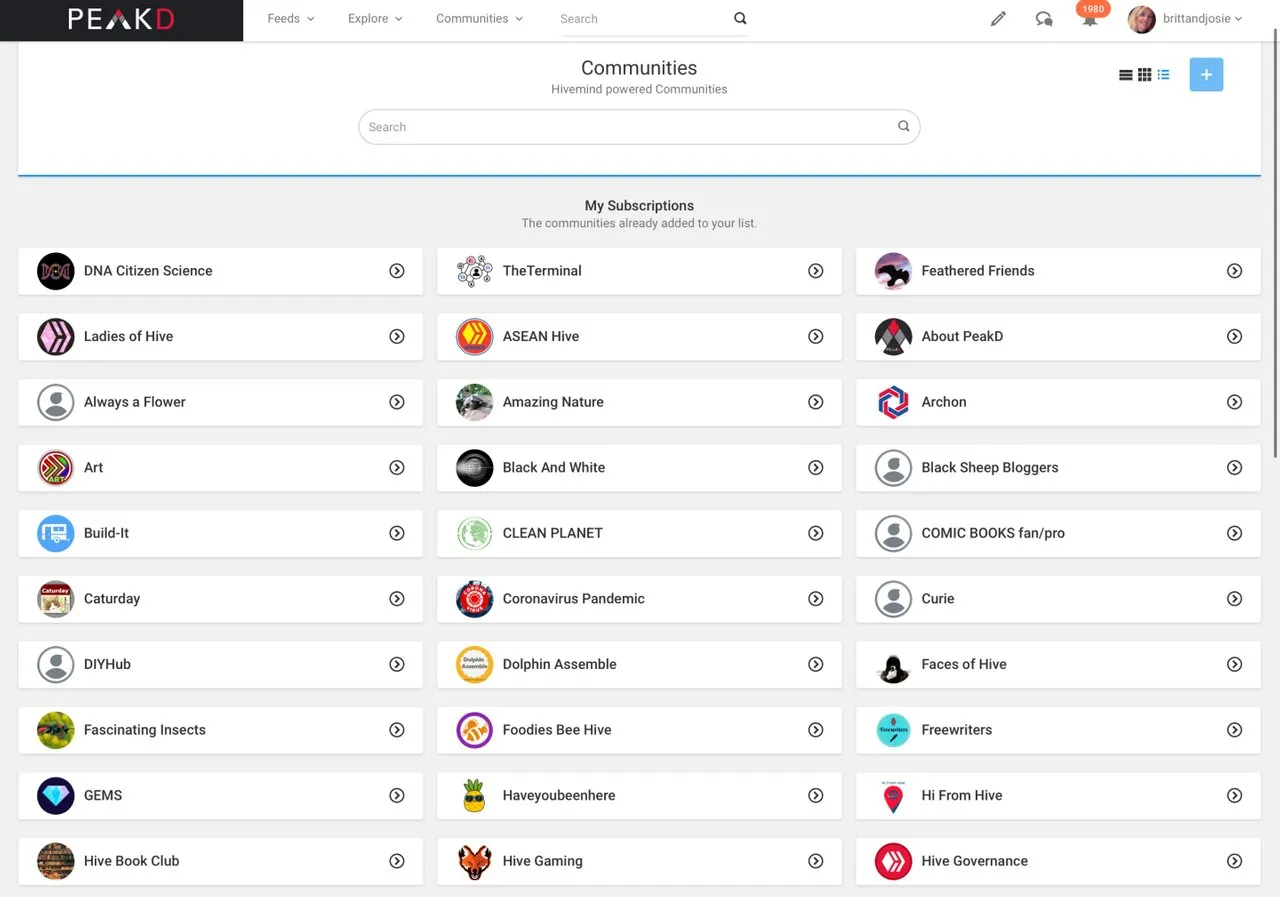Open Black And White arrow icon

[x=816, y=468]
